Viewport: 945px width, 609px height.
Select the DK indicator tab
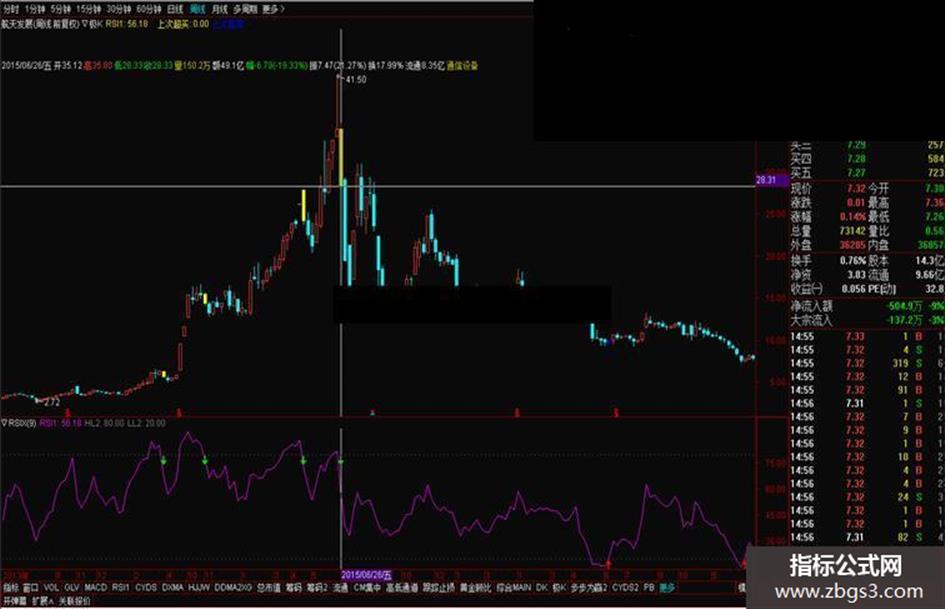542,587
